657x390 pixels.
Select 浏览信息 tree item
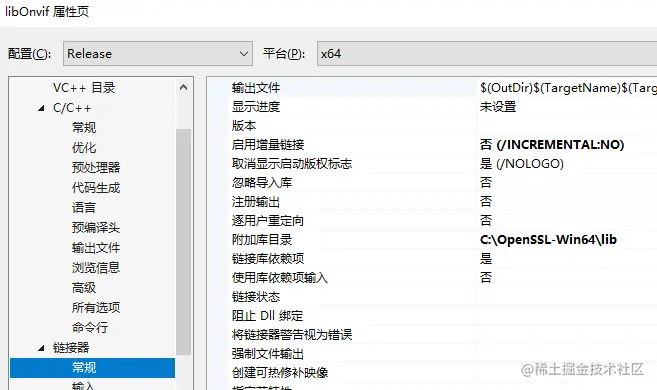96,268
